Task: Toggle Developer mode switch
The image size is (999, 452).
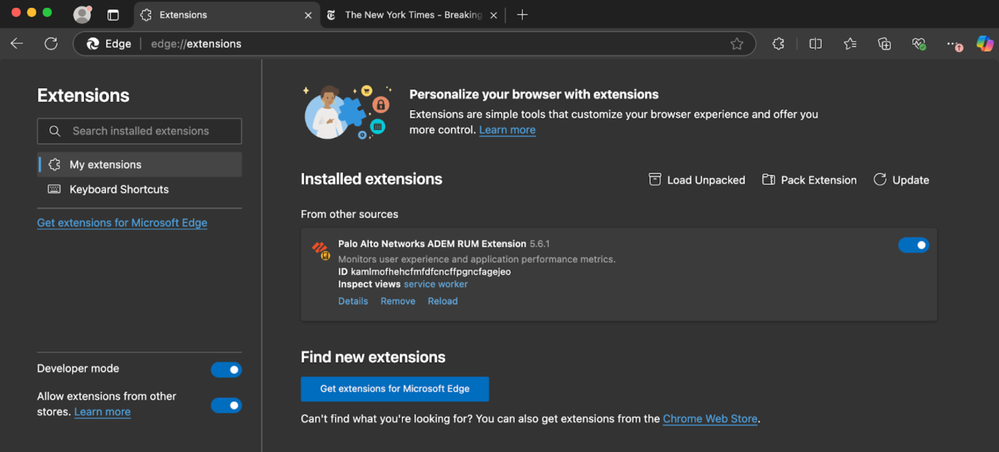Action: tap(226, 370)
